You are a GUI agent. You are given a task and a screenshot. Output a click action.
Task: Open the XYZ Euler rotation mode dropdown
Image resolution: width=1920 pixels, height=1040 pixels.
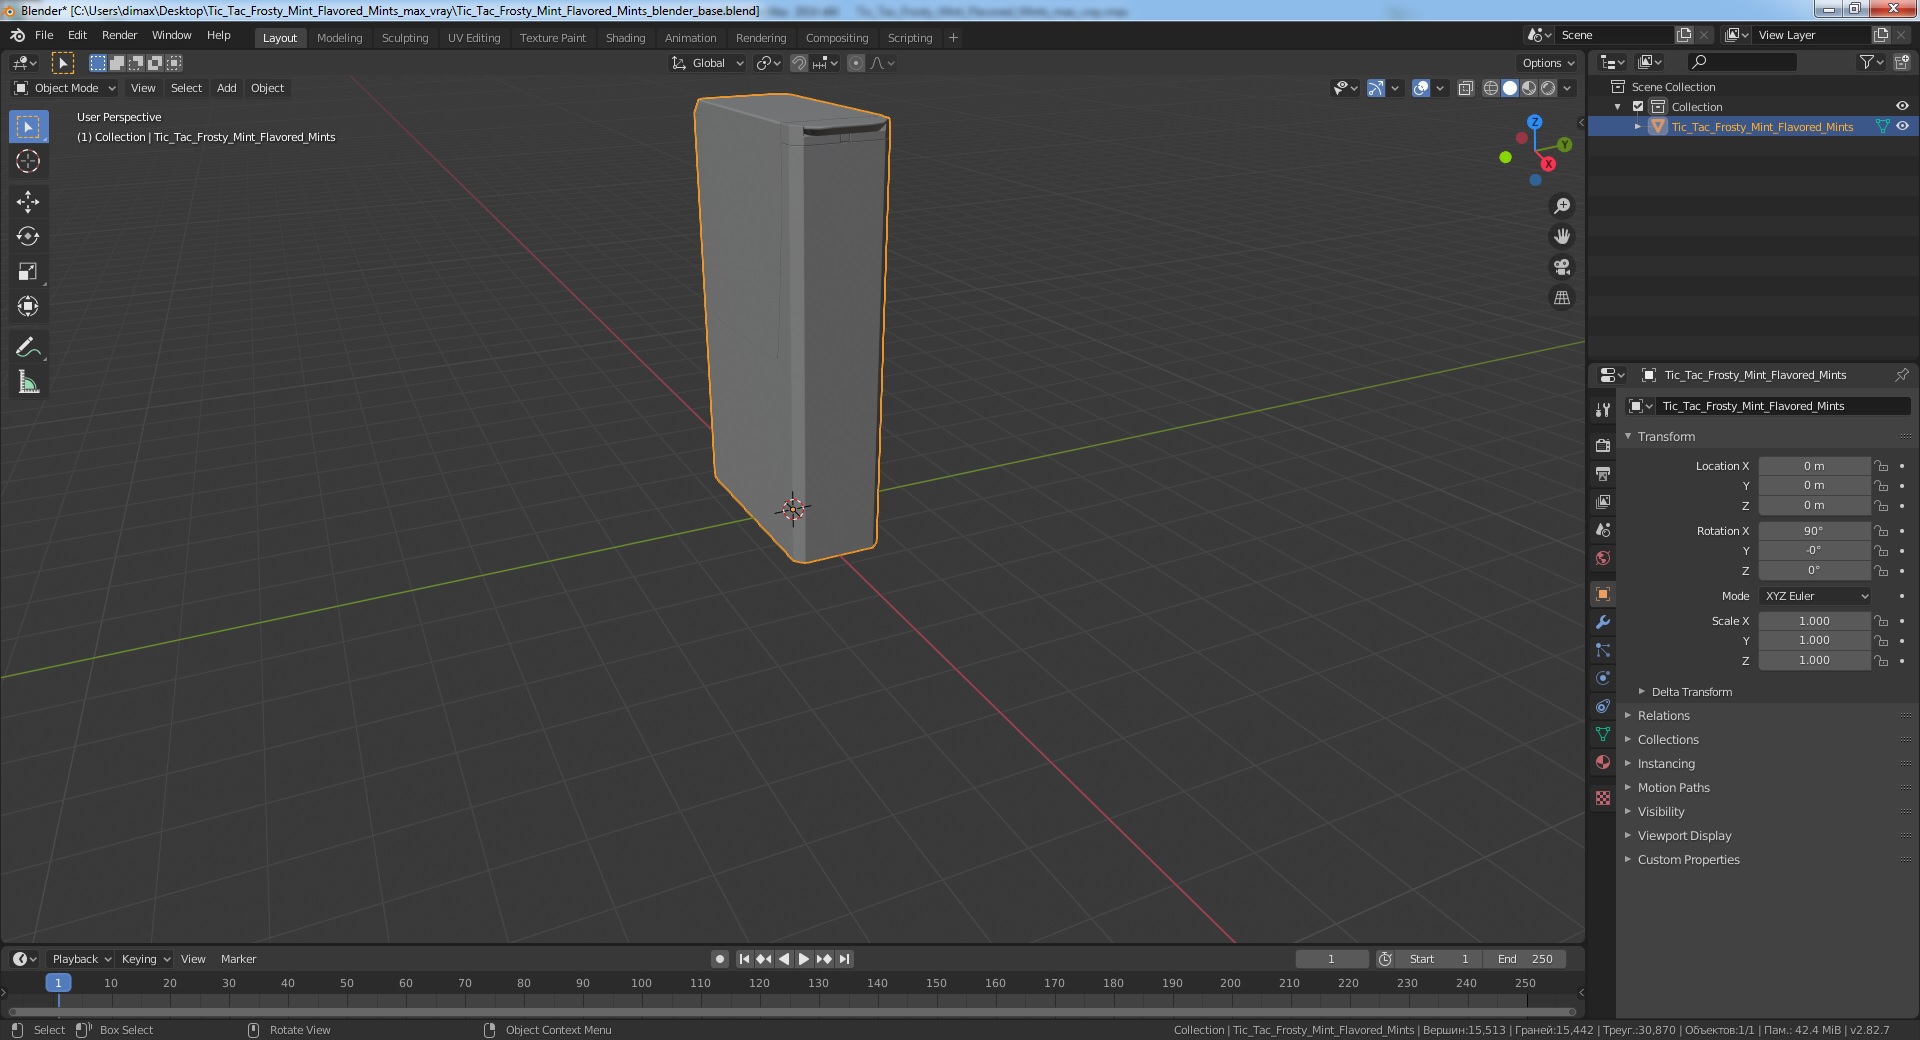pos(1815,596)
